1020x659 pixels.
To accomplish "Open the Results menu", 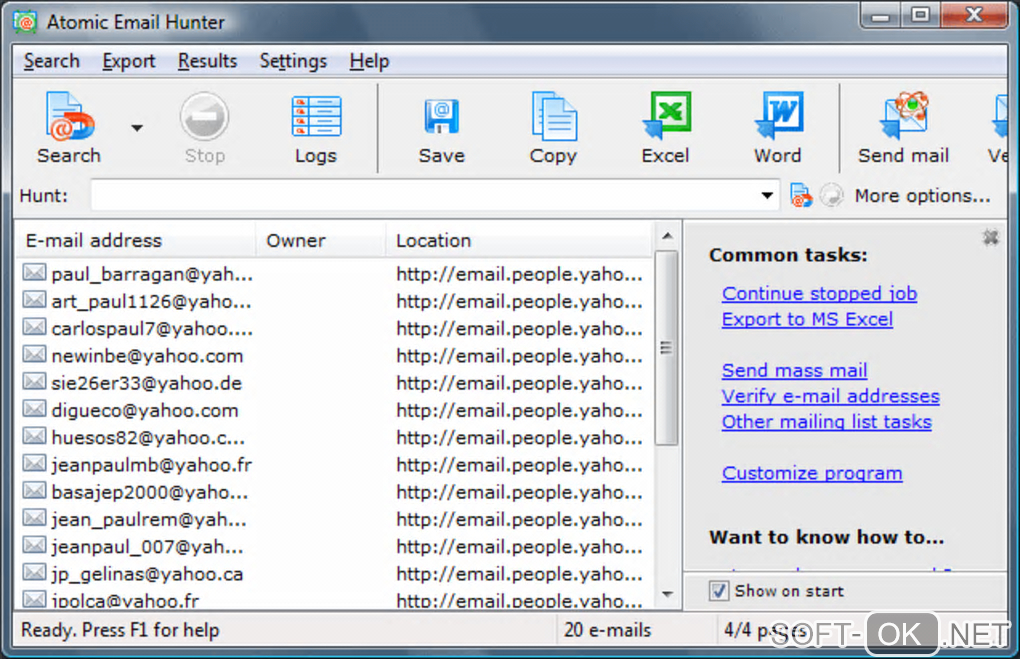I will 208,61.
